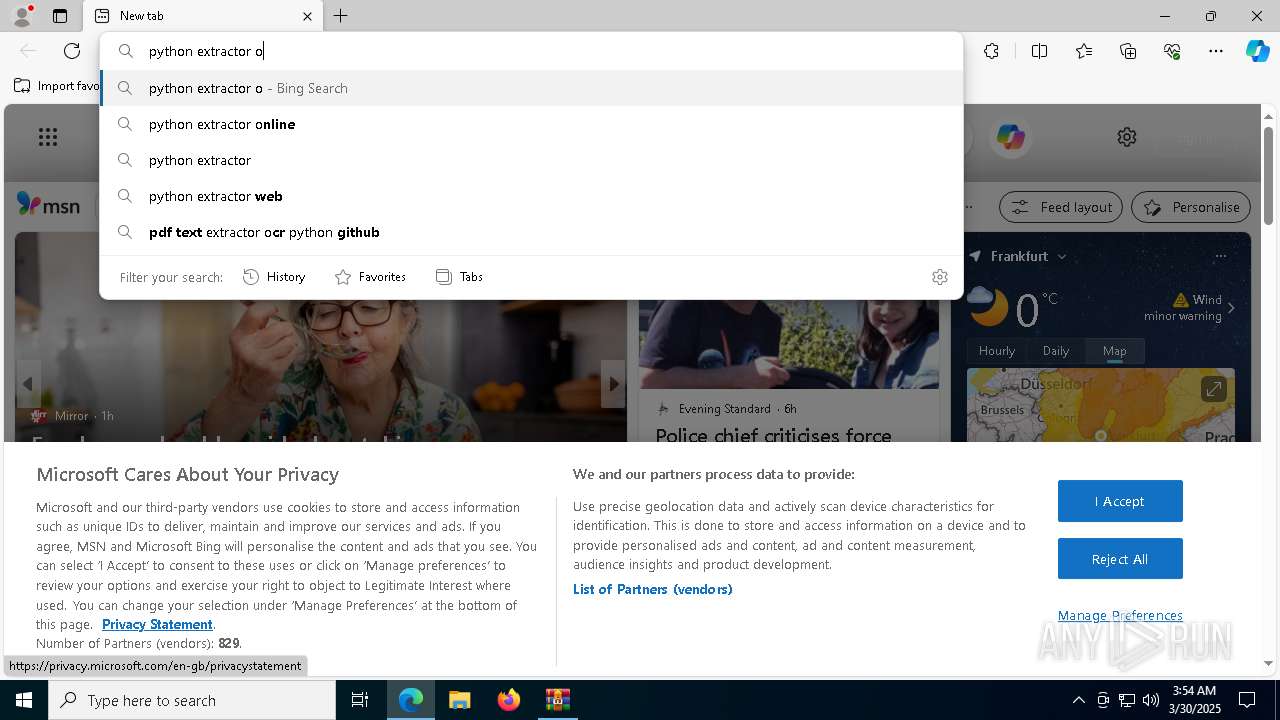The height and width of the screenshot is (720, 1280).
Task: Open Task View taskbar icon
Action: click(x=360, y=700)
